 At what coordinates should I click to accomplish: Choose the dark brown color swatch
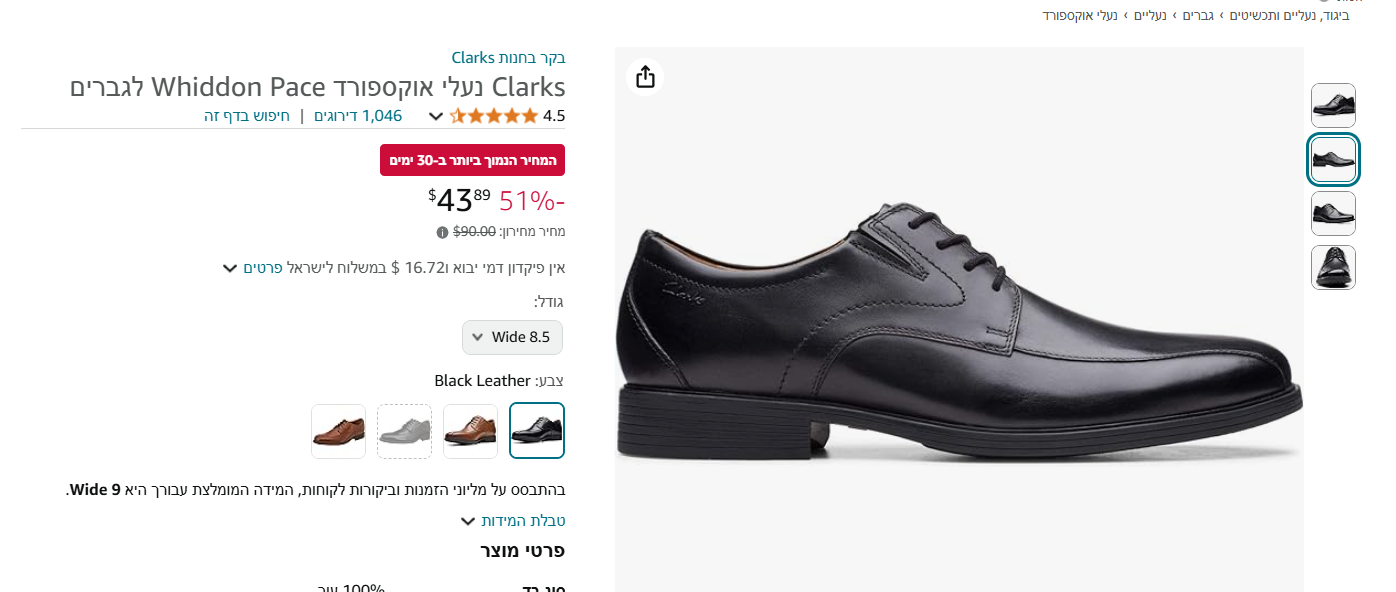(x=338, y=431)
